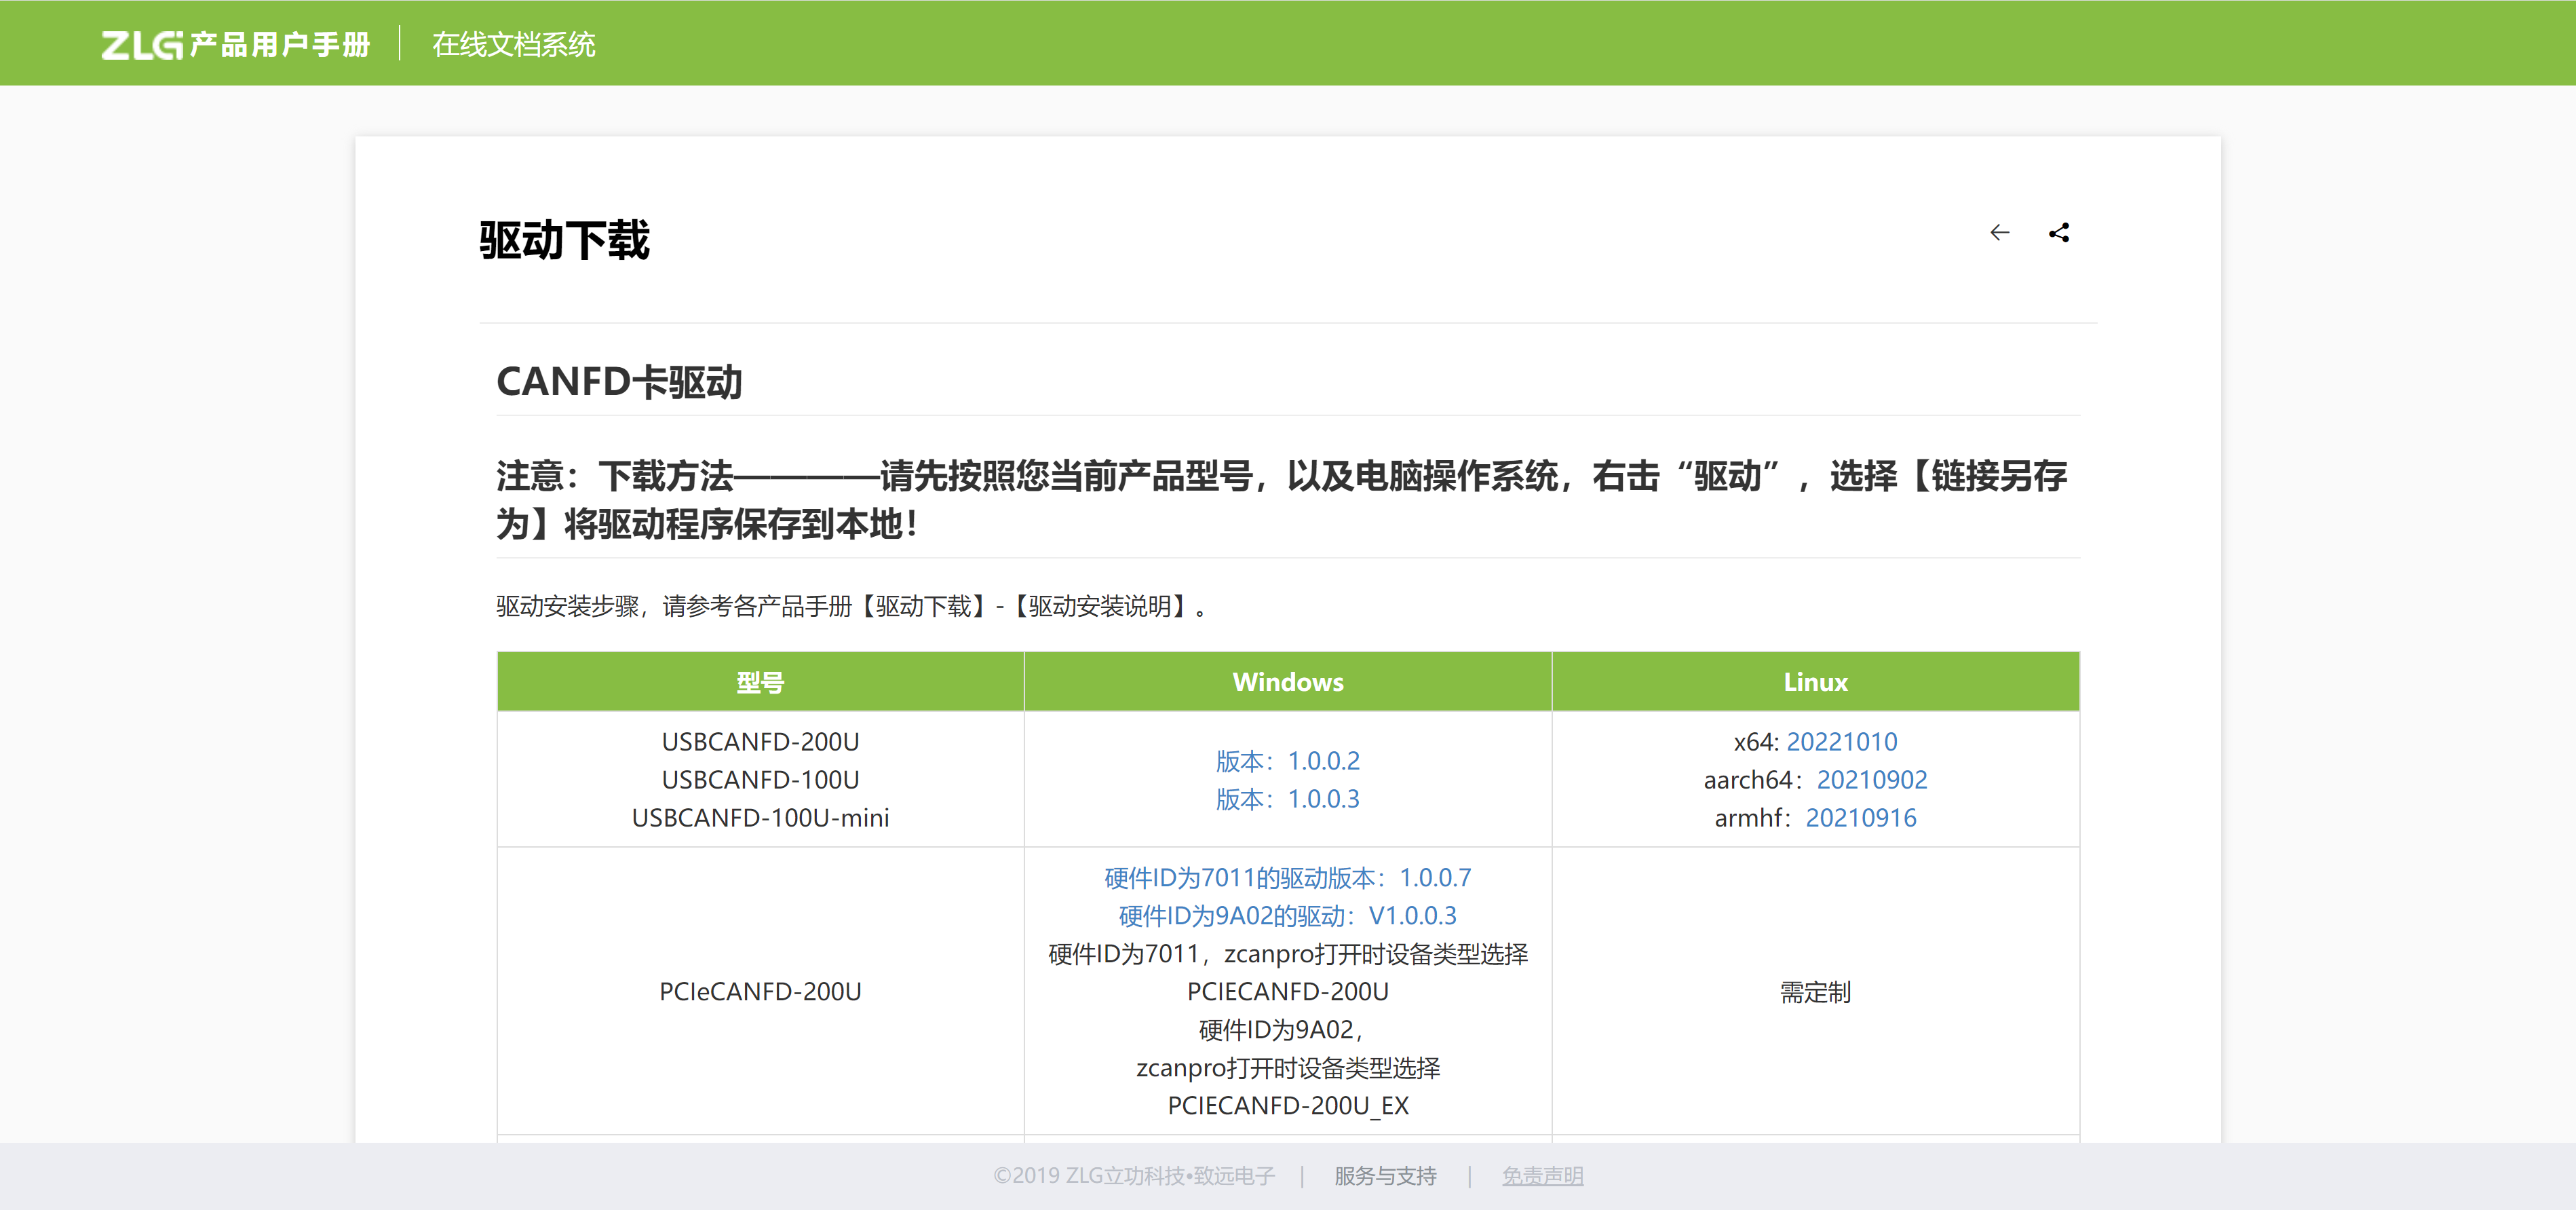Open Linux x64 driver 20221010
The height and width of the screenshot is (1210, 2576).
(x=1841, y=742)
